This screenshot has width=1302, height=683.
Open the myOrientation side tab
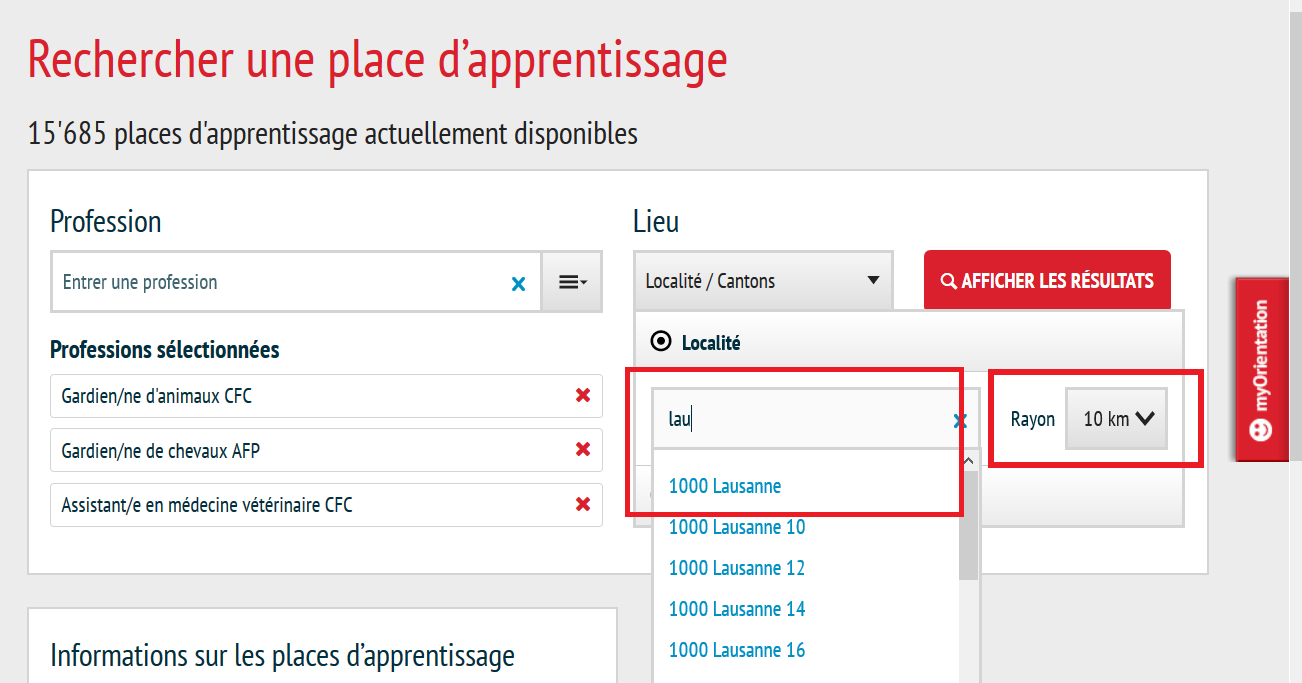(1261, 369)
